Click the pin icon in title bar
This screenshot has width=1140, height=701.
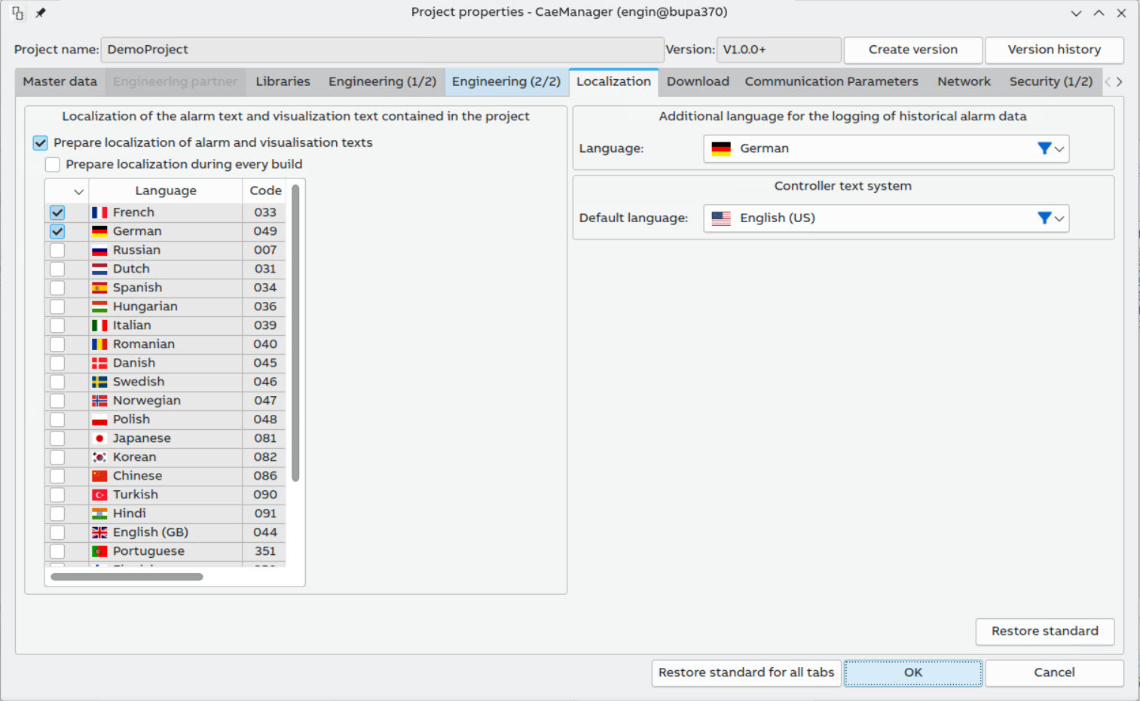(x=40, y=13)
